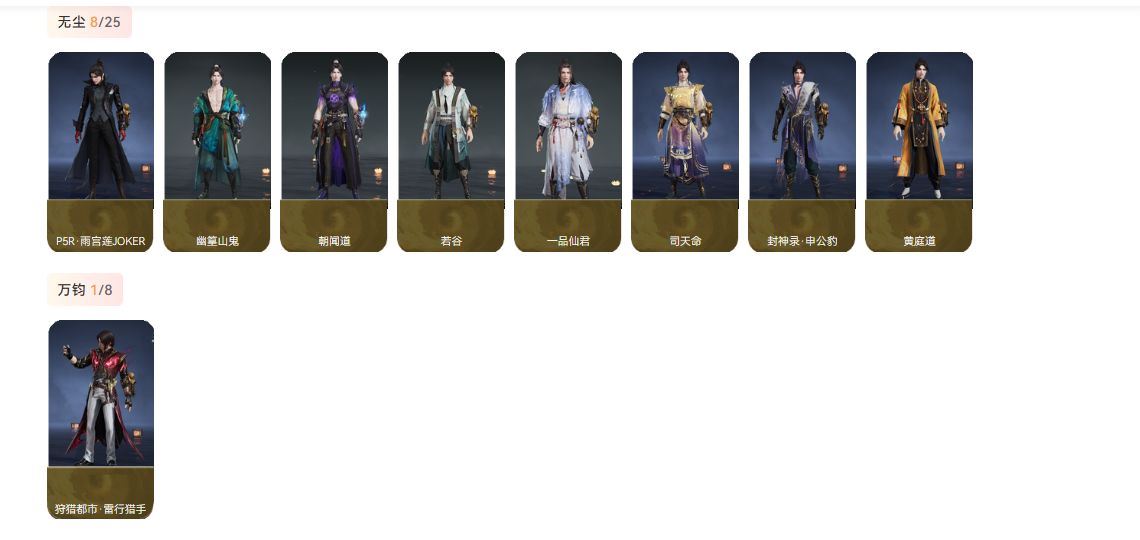Click the 司天命 name caption
This screenshot has width=1140, height=540.
[685, 241]
